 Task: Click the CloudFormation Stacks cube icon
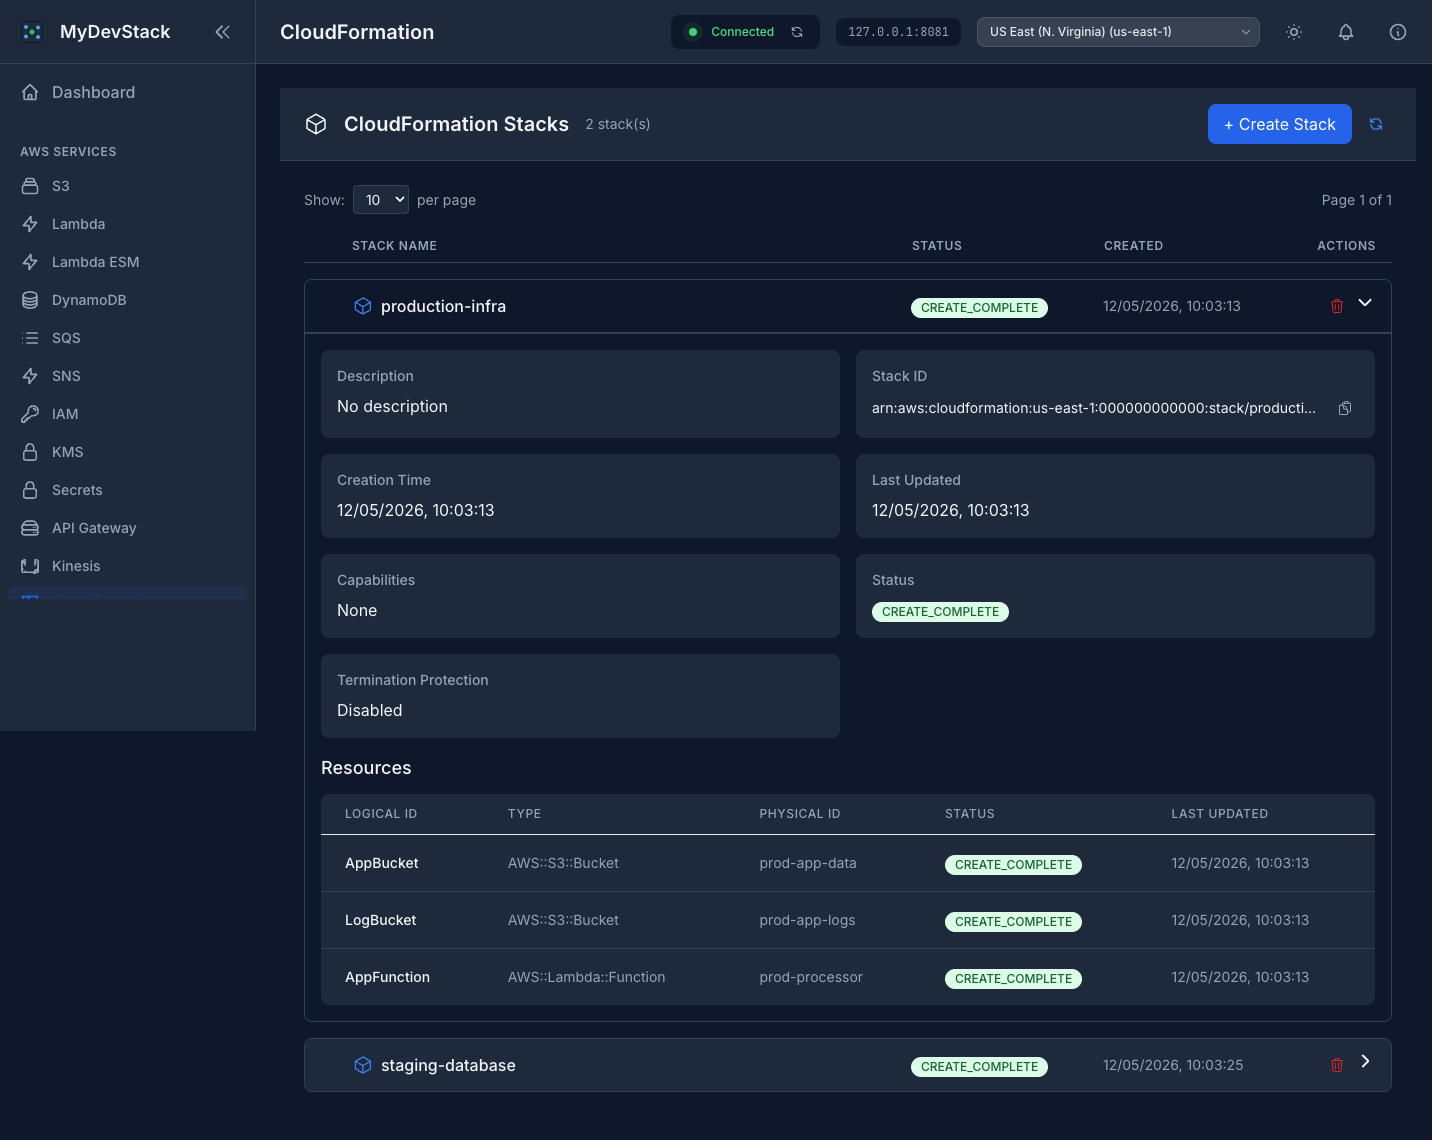tap(316, 124)
